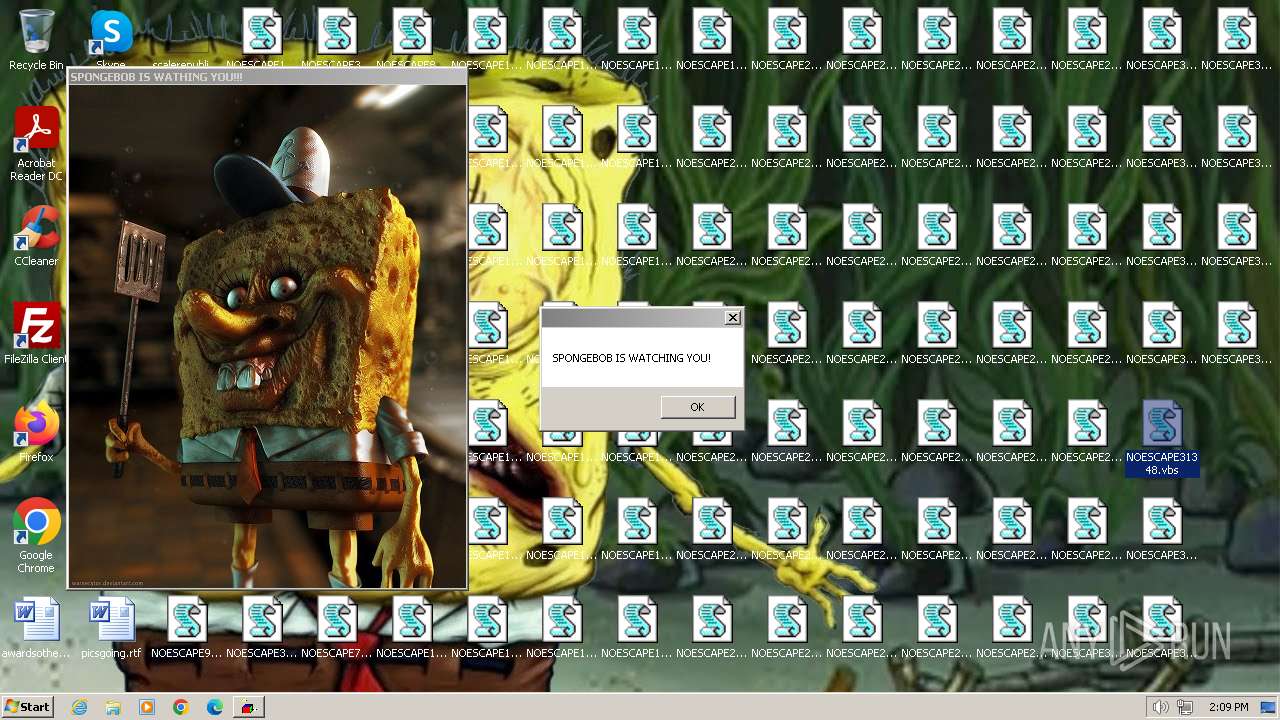Click the scary SpongeBob picture in the window
The height and width of the screenshot is (720, 1280).
pyautogui.click(x=267, y=337)
